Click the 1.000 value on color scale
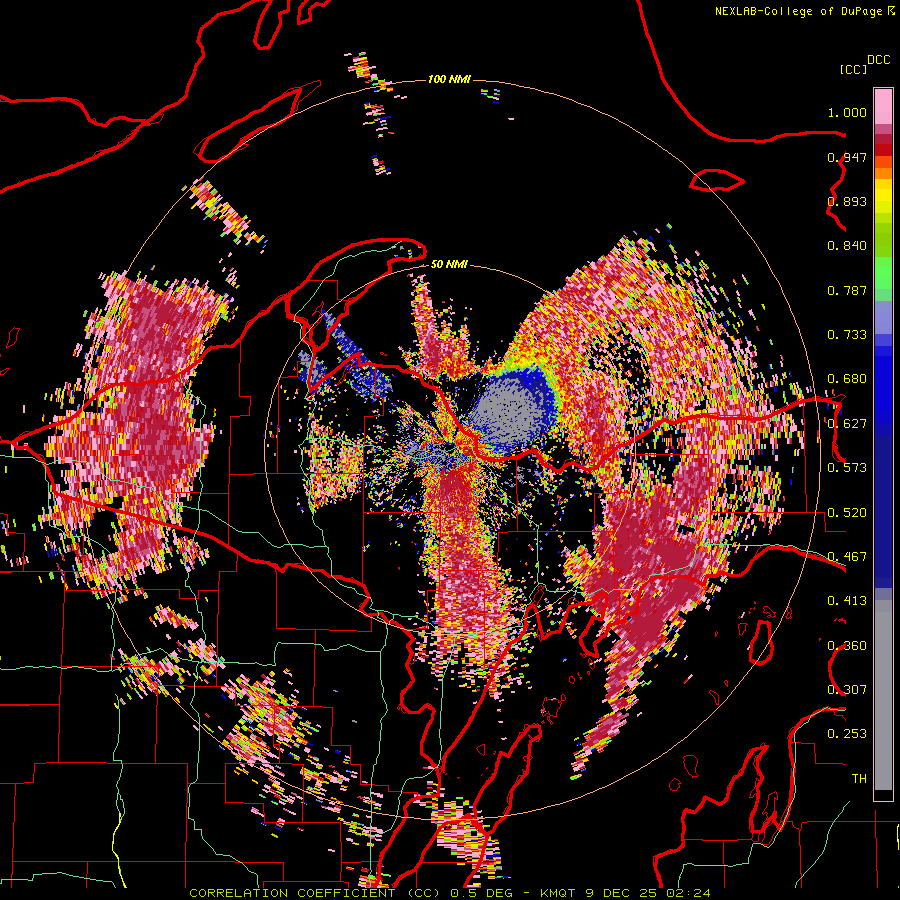The height and width of the screenshot is (900, 900). (x=847, y=112)
